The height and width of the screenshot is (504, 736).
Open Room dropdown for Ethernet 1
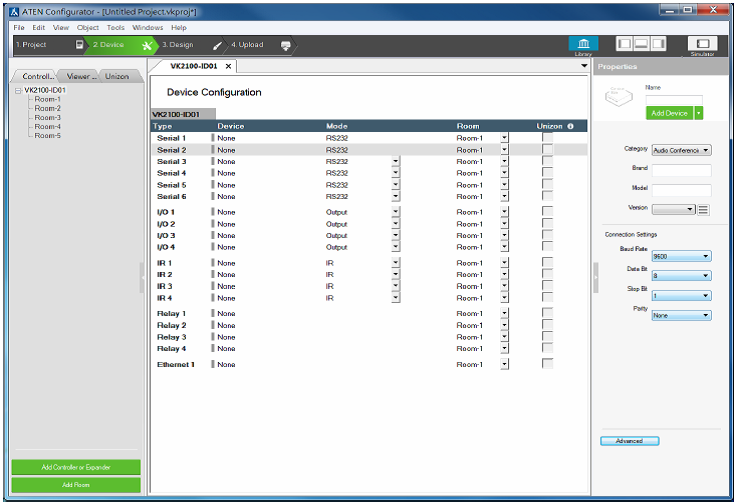504,364
